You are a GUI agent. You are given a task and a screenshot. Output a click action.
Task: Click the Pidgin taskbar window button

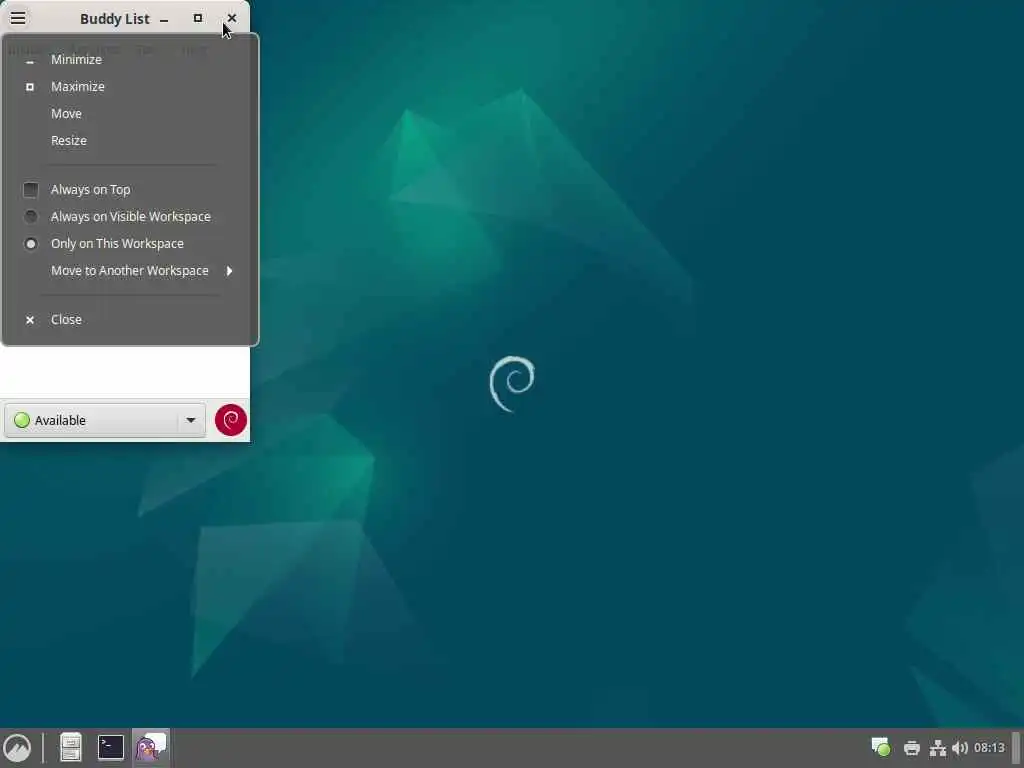point(151,748)
